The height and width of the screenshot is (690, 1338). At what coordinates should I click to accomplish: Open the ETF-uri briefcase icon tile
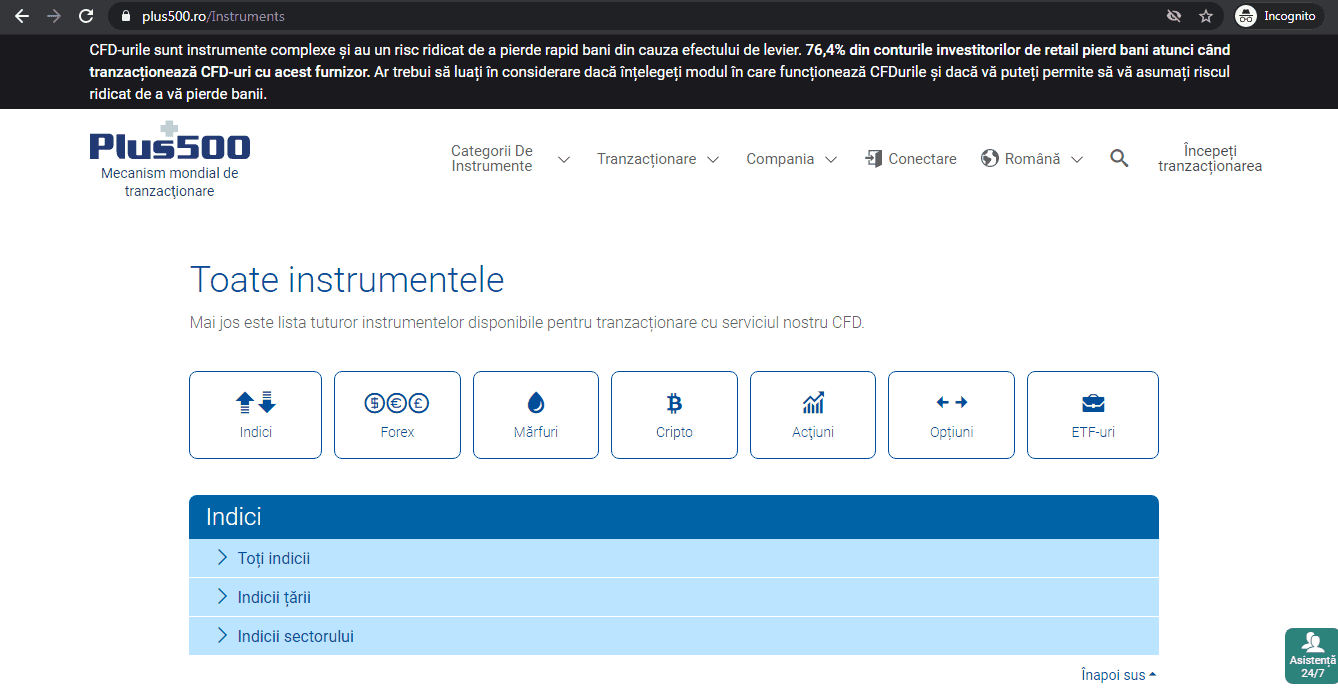click(1092, 415)
